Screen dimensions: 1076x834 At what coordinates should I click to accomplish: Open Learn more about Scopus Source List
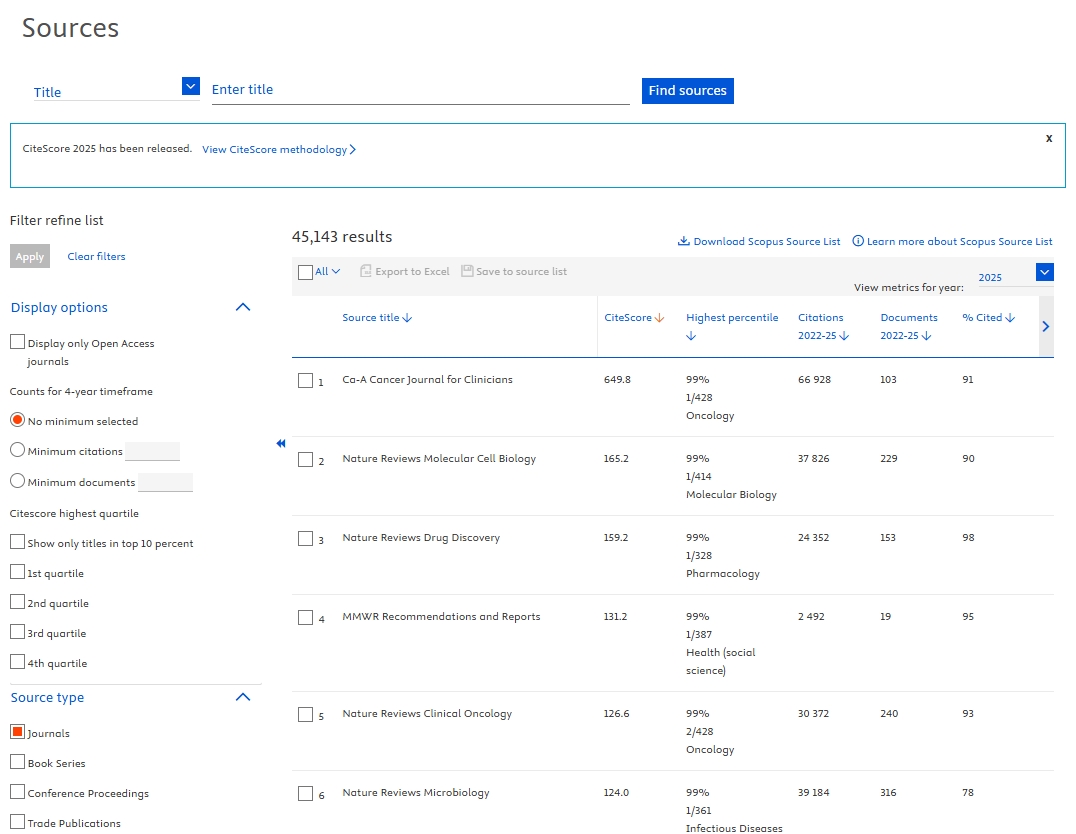click(952, 241)
